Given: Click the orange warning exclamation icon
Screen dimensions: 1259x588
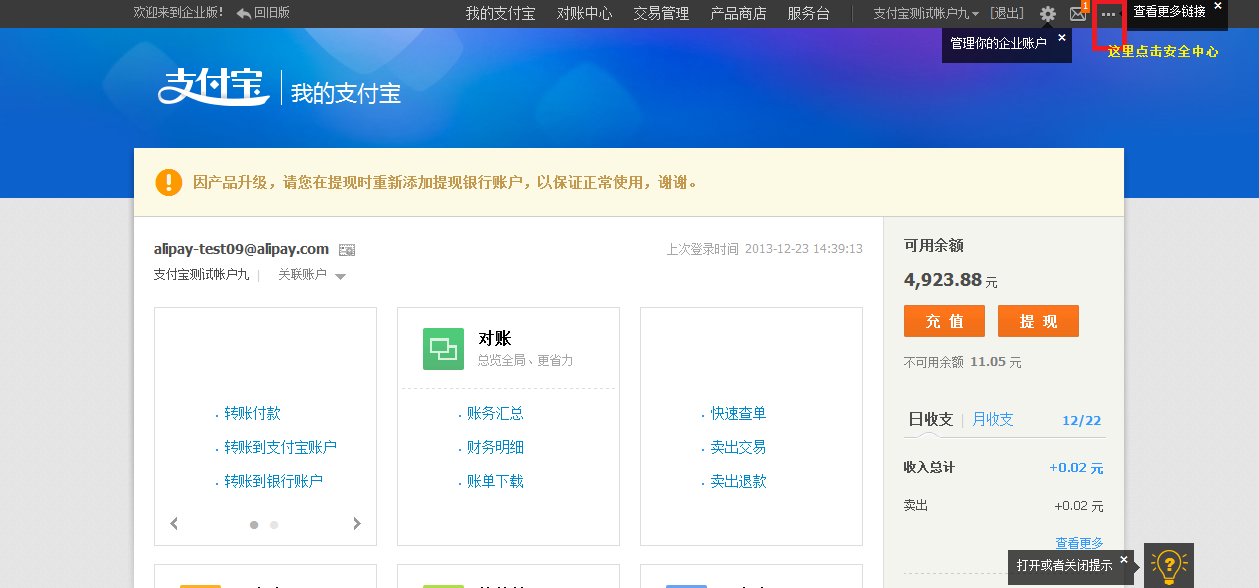Looking at the screenshot, I should [x=169, y=182].
